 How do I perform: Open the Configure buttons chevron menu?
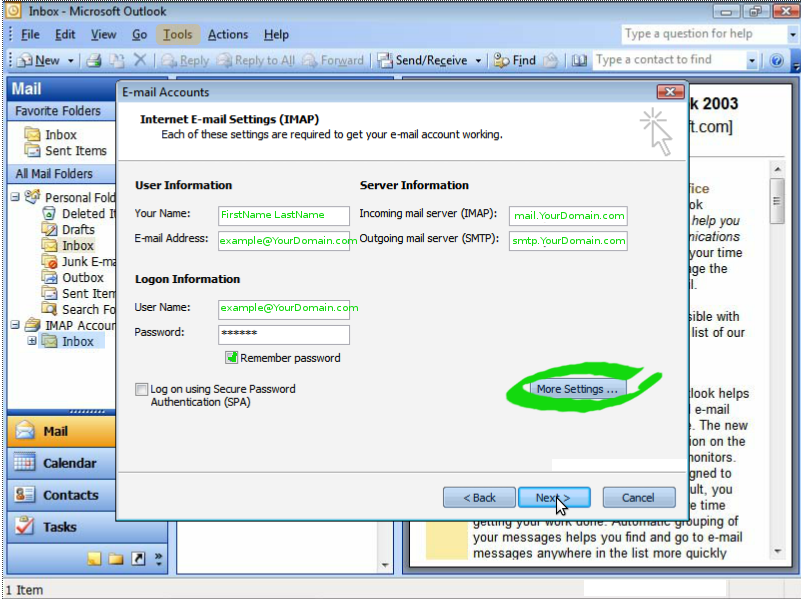tap(158, 558)
